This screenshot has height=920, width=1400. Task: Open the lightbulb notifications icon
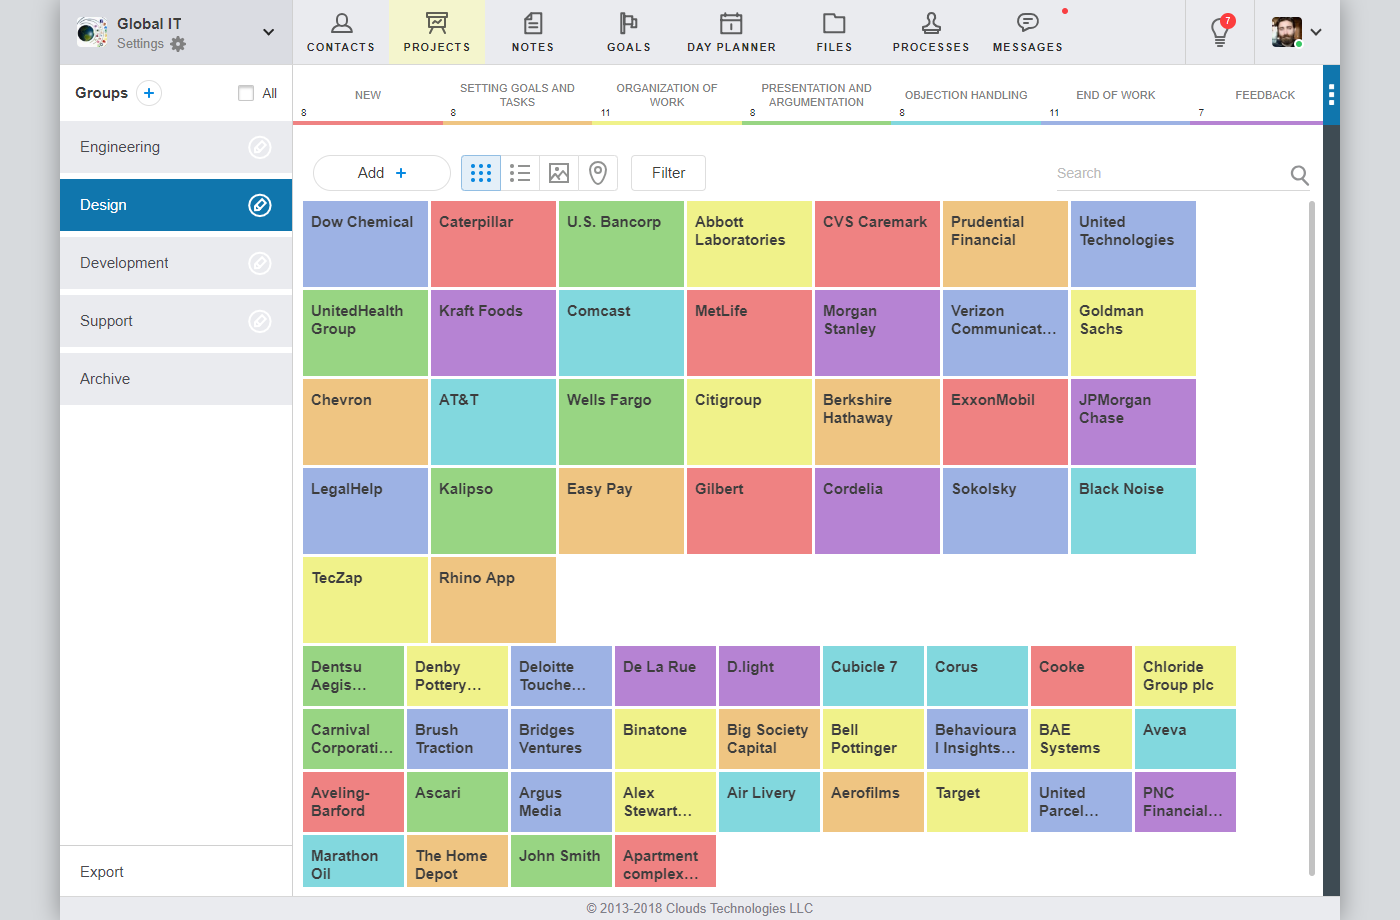pyautogui.click(x=1220, y=32)
